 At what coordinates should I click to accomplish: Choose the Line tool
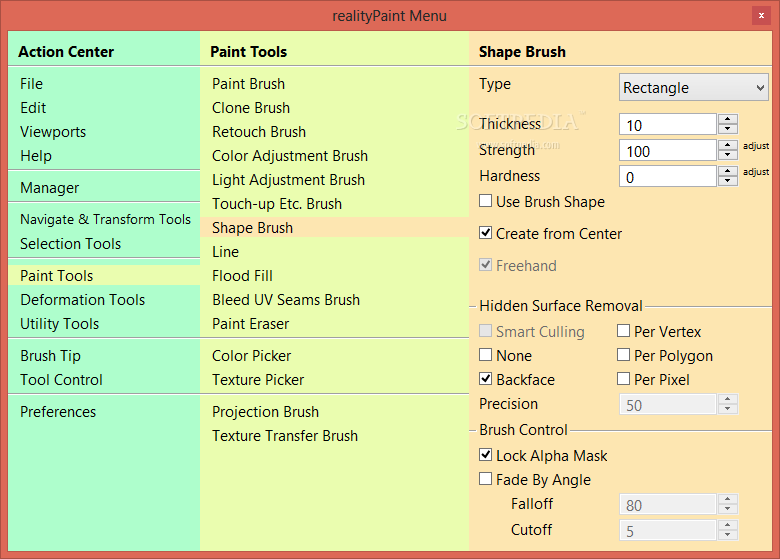coord(225,252)
